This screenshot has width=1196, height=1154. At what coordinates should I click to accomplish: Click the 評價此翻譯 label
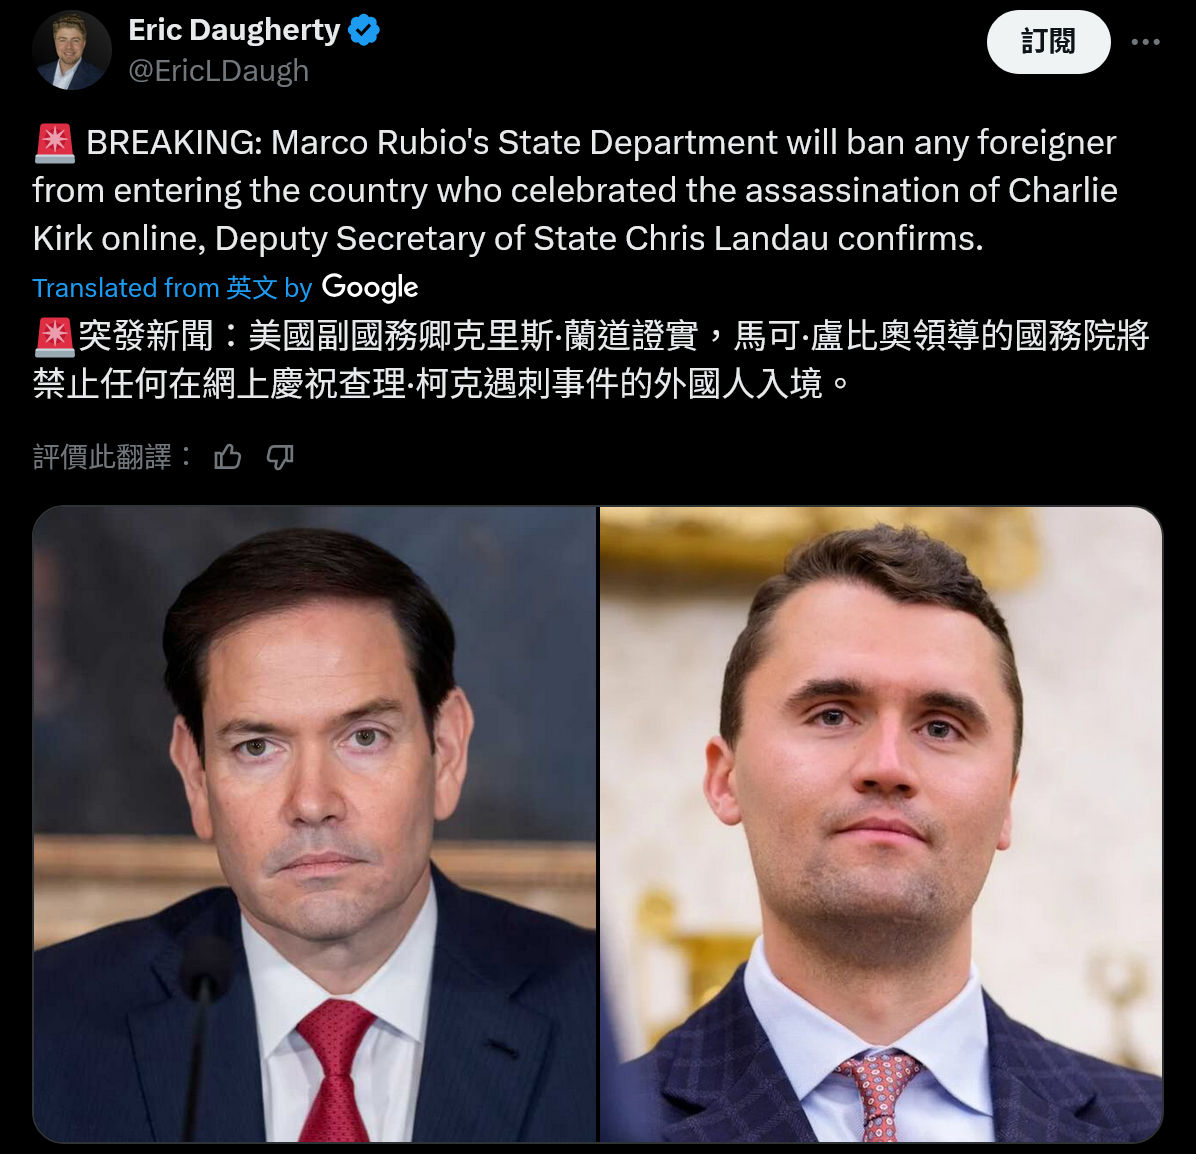coord(102,458)
